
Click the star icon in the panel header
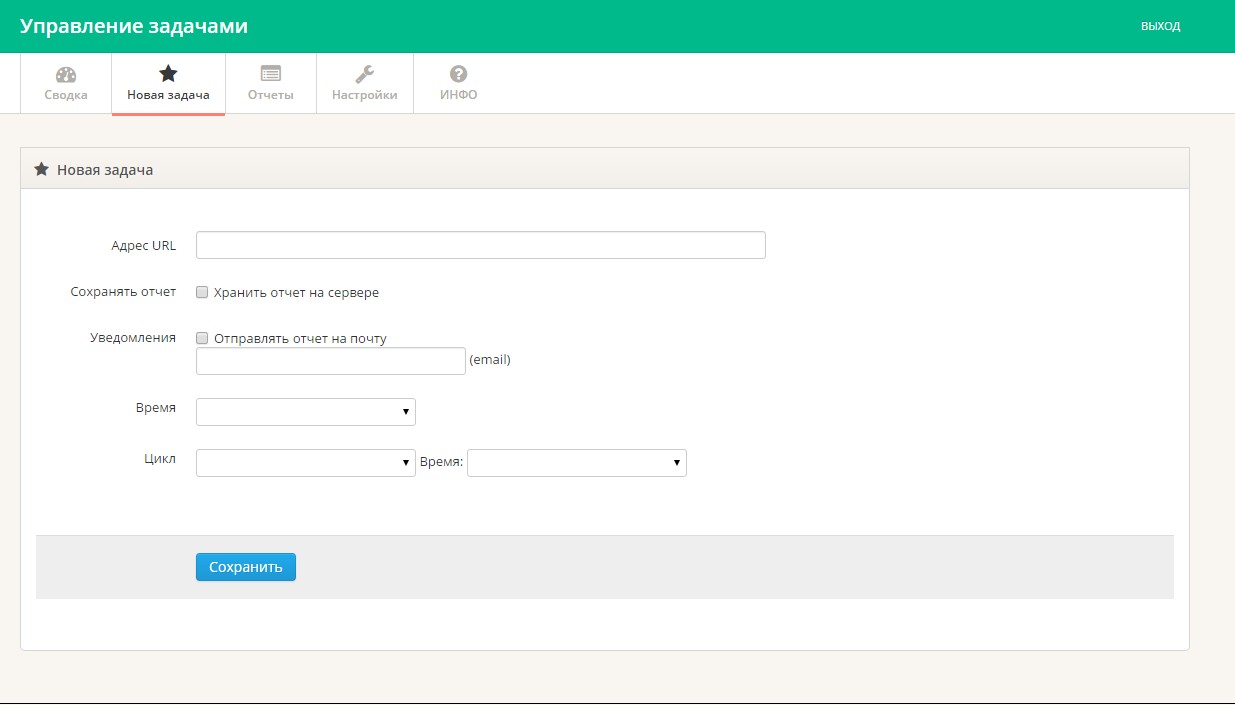click(x=42, y=170)
